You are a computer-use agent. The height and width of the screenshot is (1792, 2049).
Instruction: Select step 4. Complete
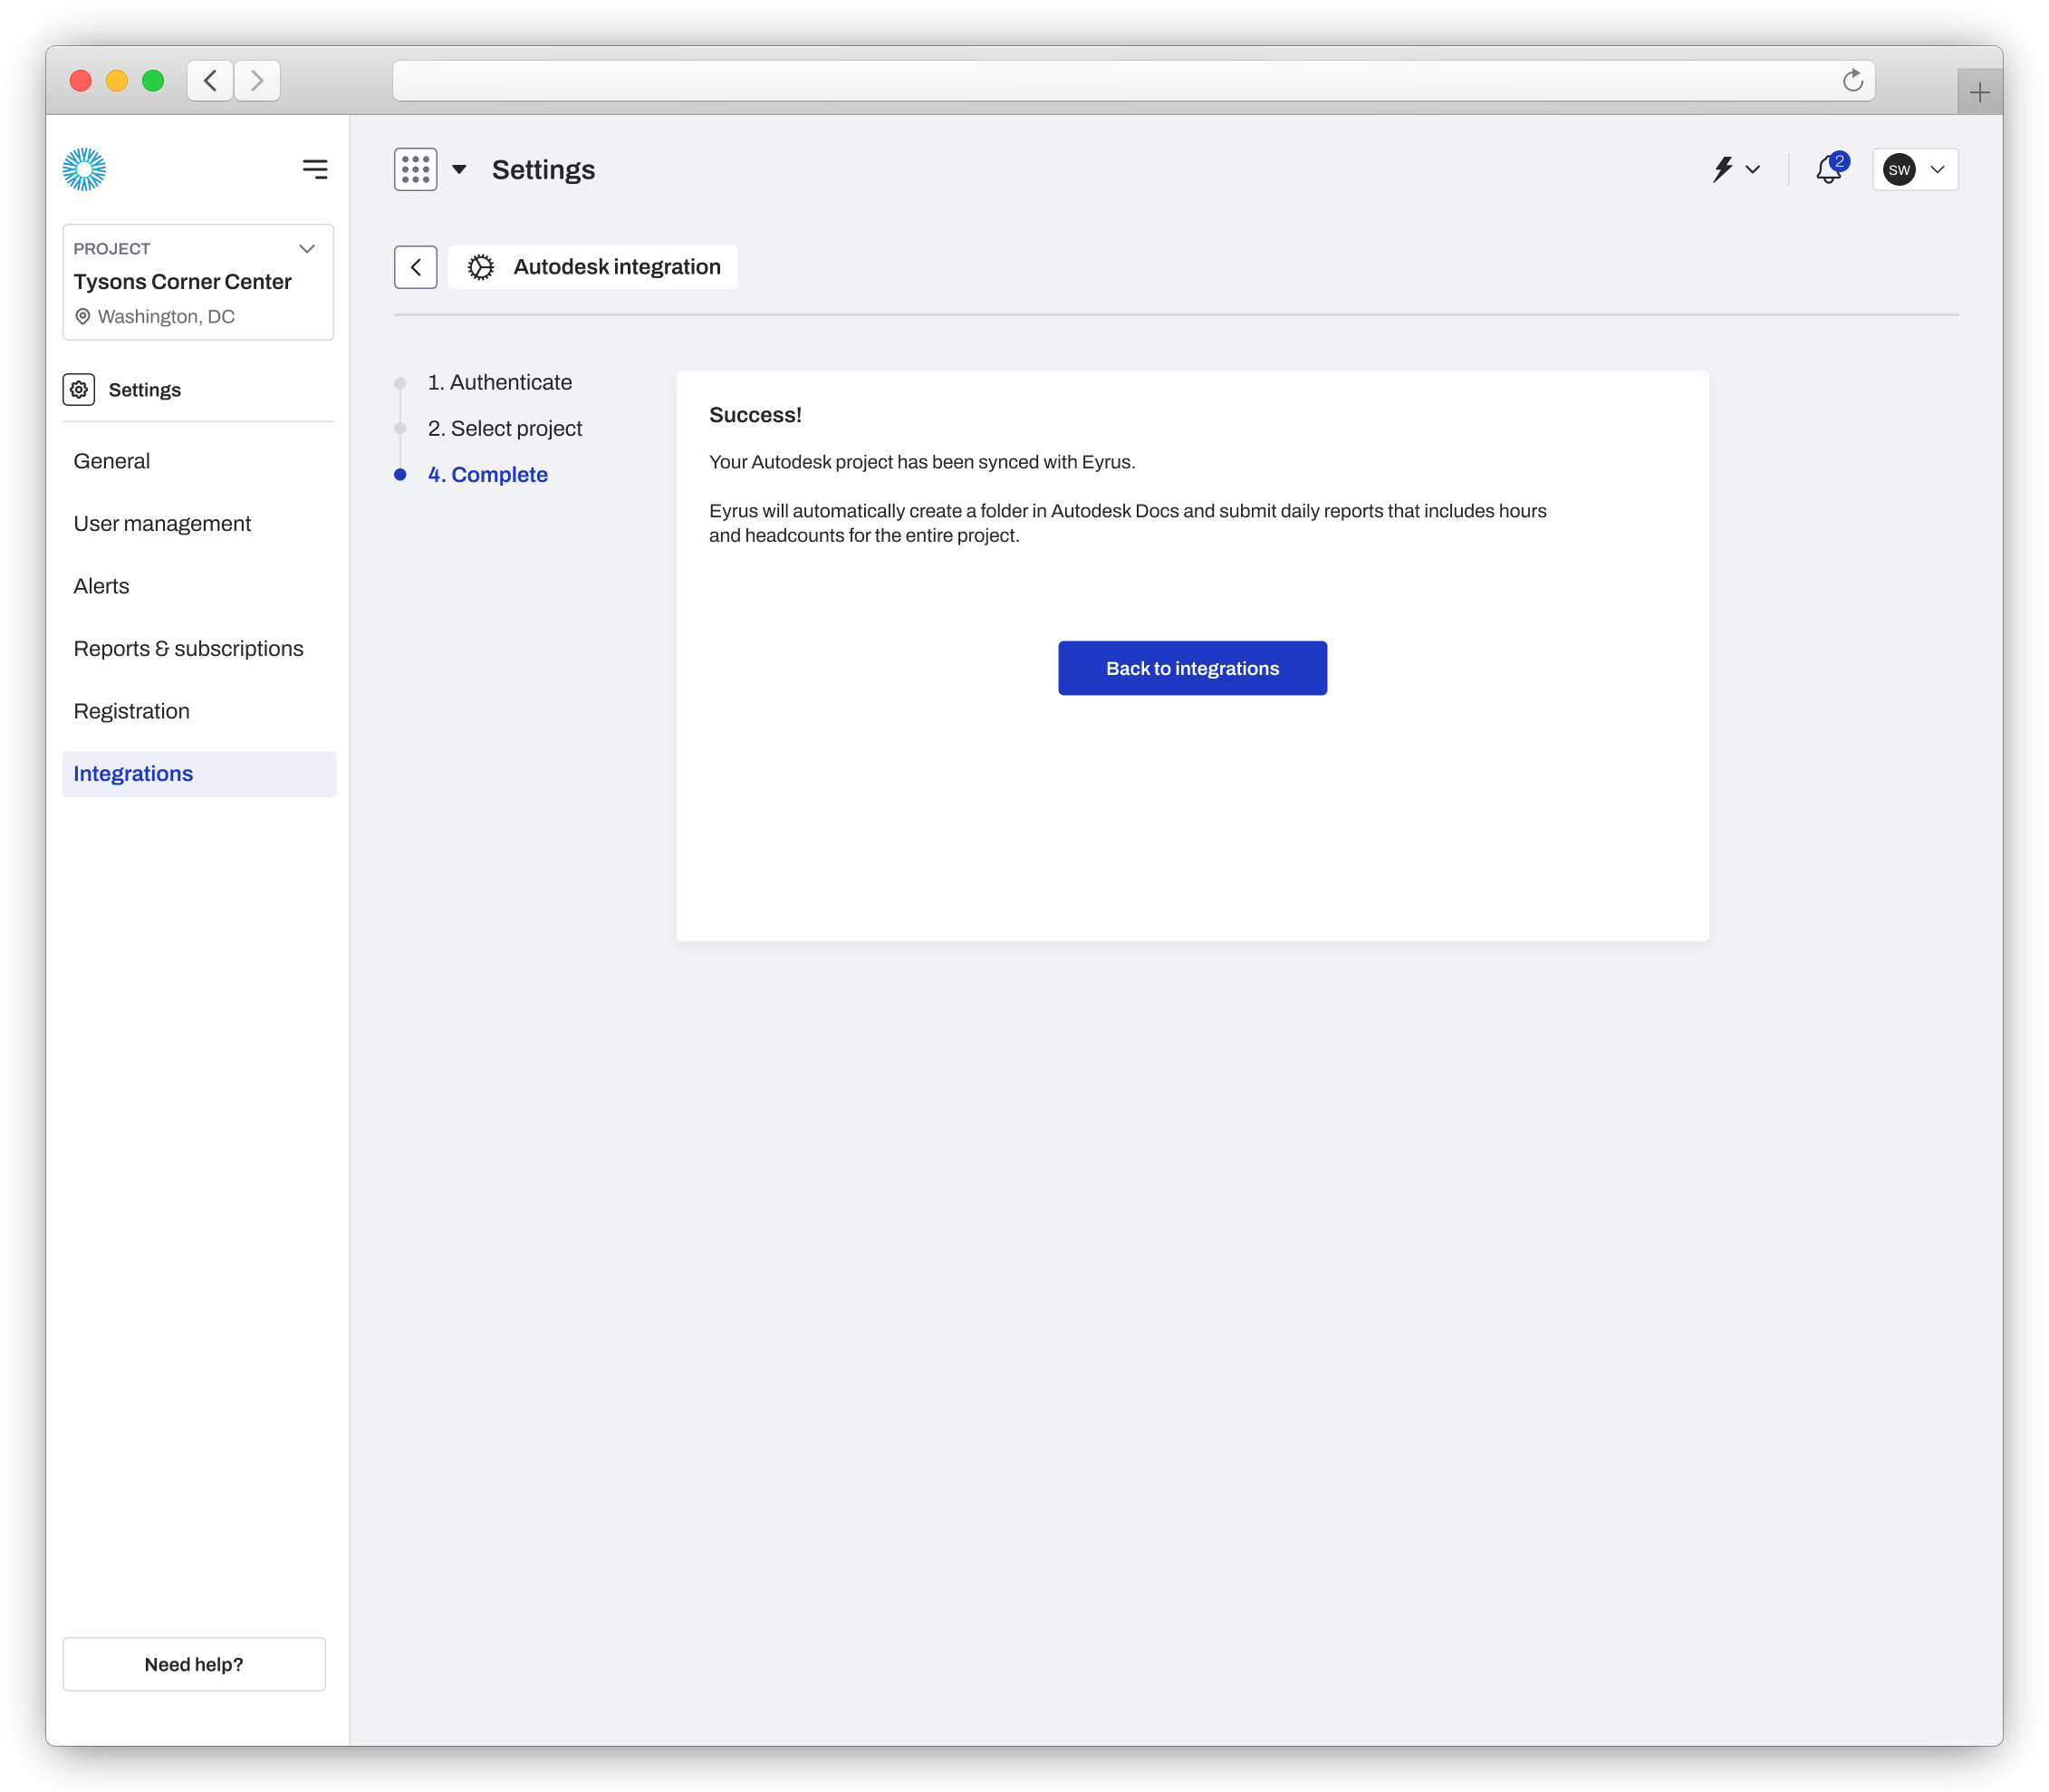[487, 475]
